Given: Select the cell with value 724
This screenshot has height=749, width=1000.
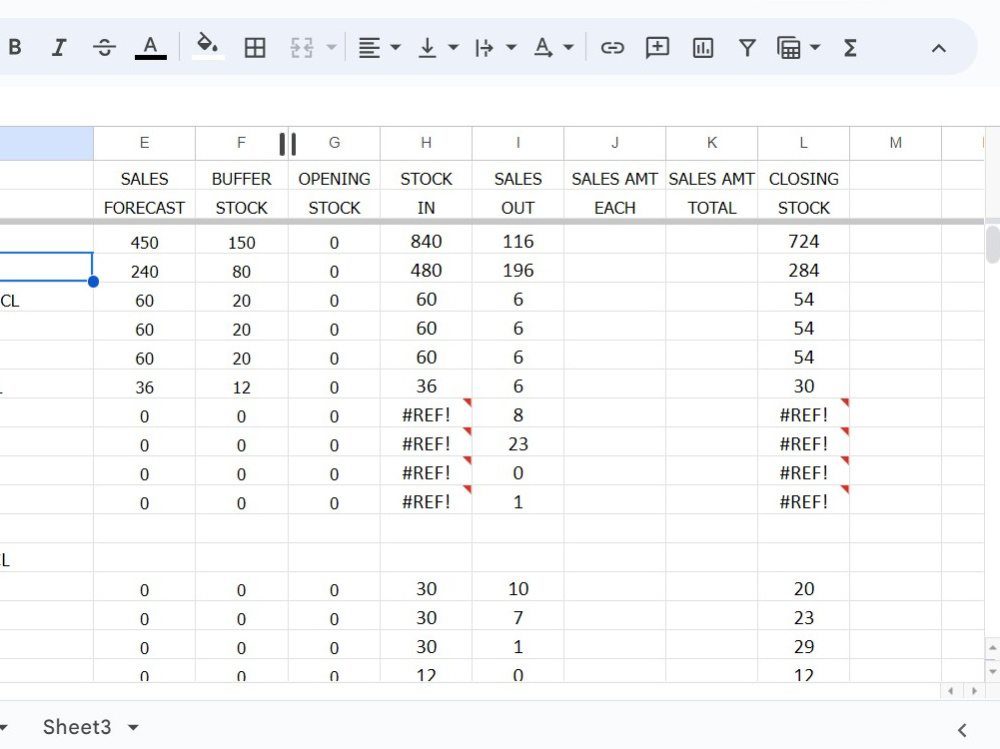Looking at the screenshot, I should [804, 242].
